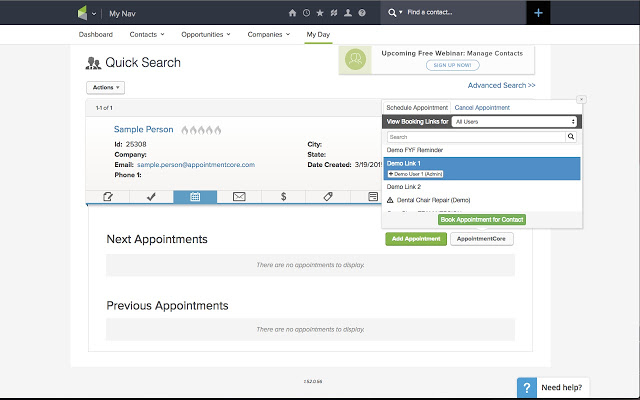The width and height of the screenshot is (640, 400).
Task: Open the logo dropdown arrow
Action: point(94,13)
